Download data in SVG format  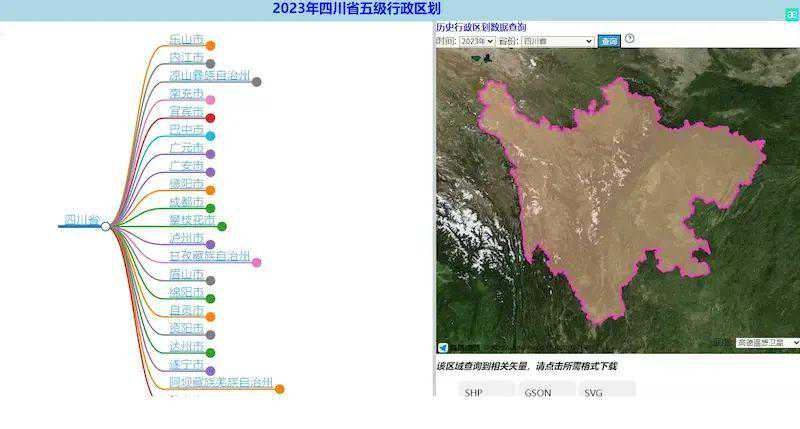[x=594, y=392]
